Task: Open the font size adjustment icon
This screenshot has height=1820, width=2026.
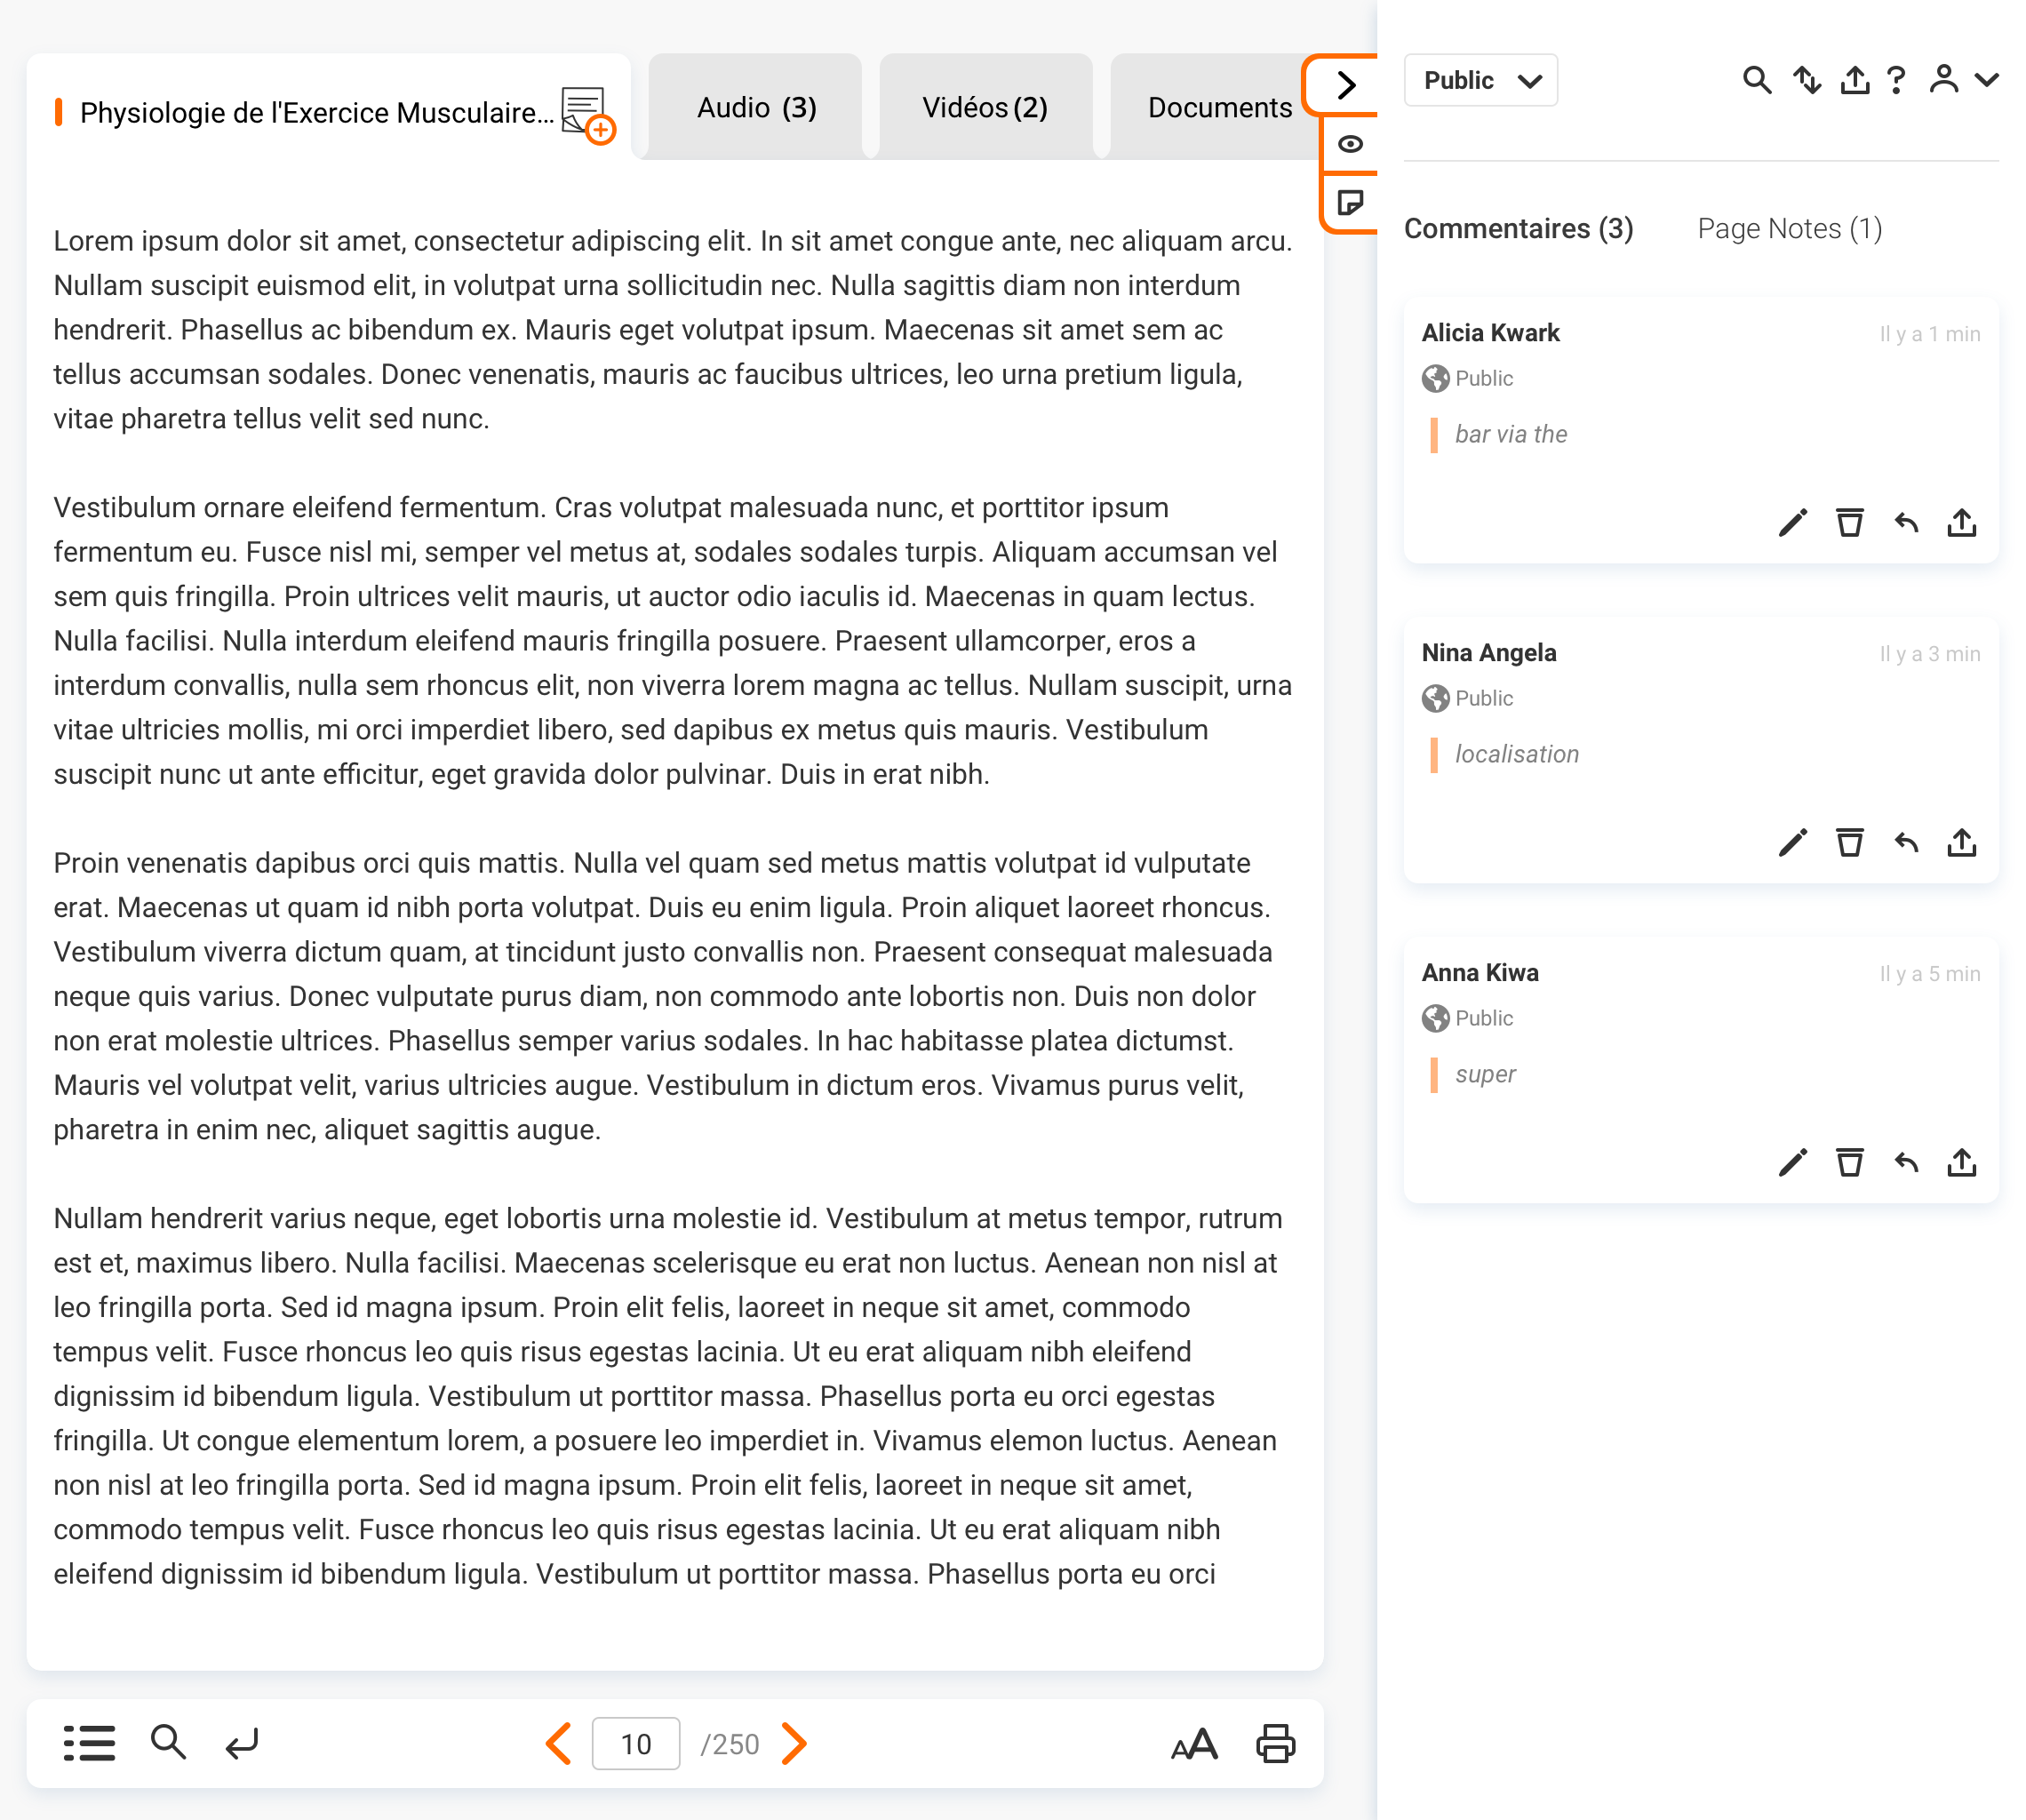Action: pos(1194,1743)
